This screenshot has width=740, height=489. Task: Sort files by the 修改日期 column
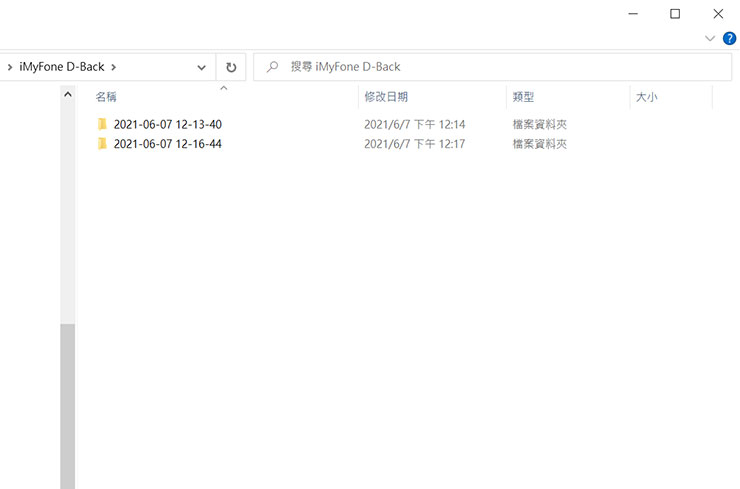[386, 97]
